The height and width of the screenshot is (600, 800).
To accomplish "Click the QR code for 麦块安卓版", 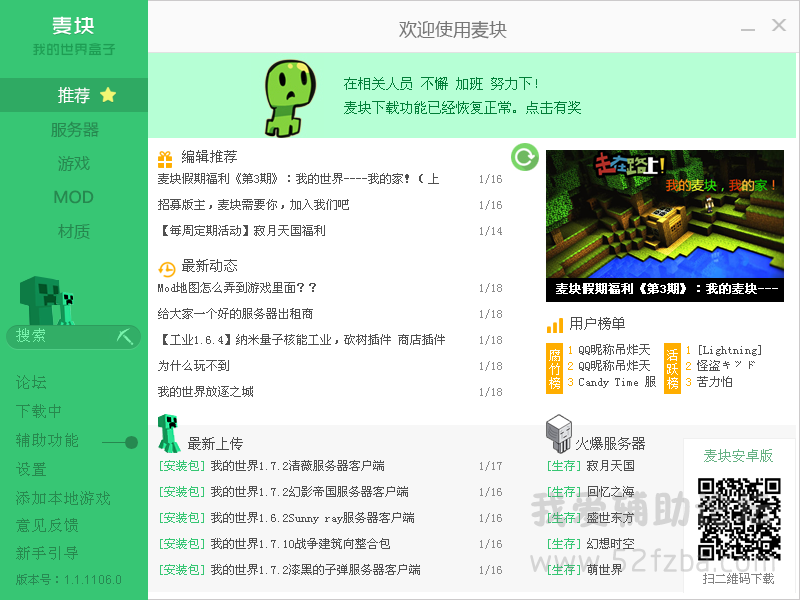I will pyautogui.click(x=739, y=519).
